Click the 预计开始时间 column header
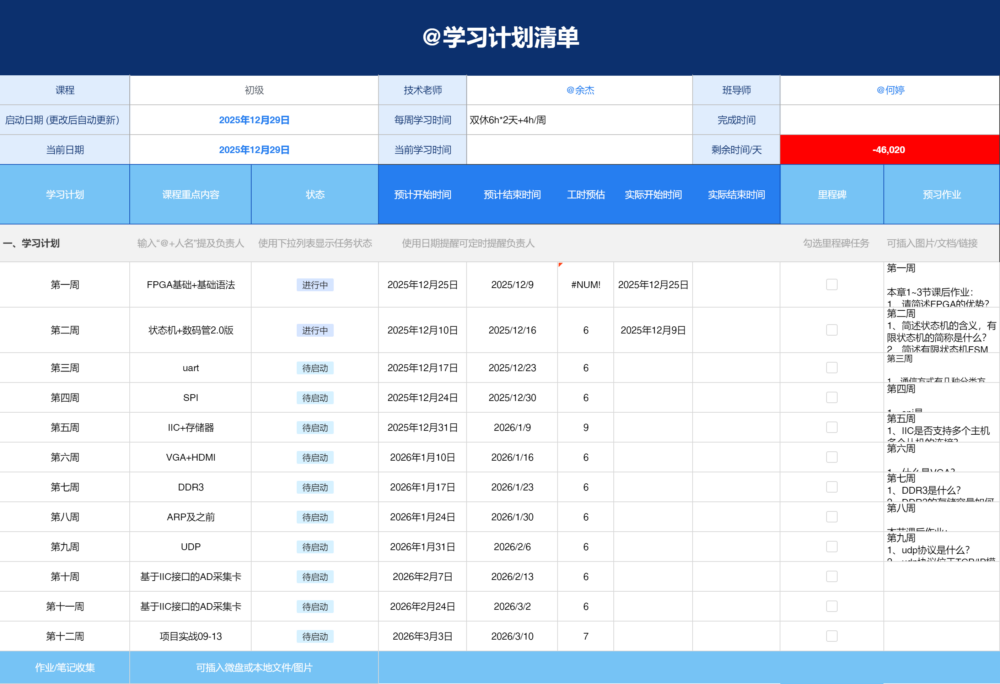Screen dimensions: 1000x684 [x=422, y=195]
